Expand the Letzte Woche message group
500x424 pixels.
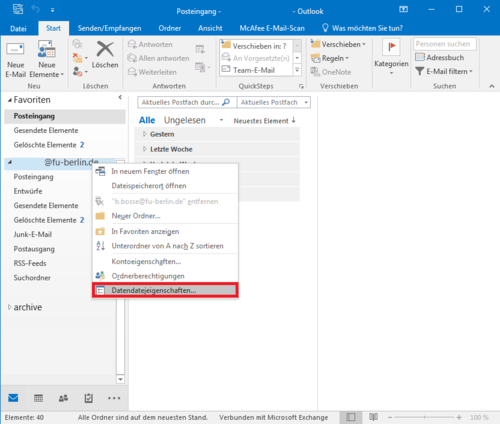[144, 149]
